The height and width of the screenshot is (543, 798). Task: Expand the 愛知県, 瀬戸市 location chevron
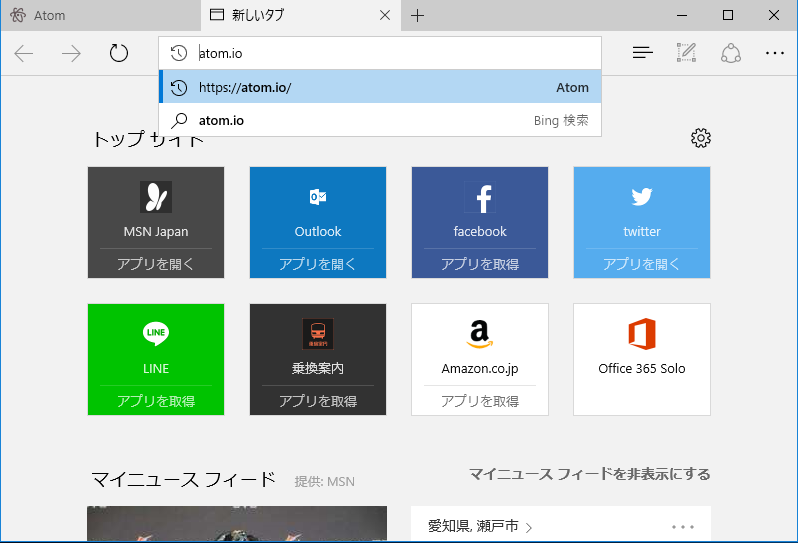[529, 527]
